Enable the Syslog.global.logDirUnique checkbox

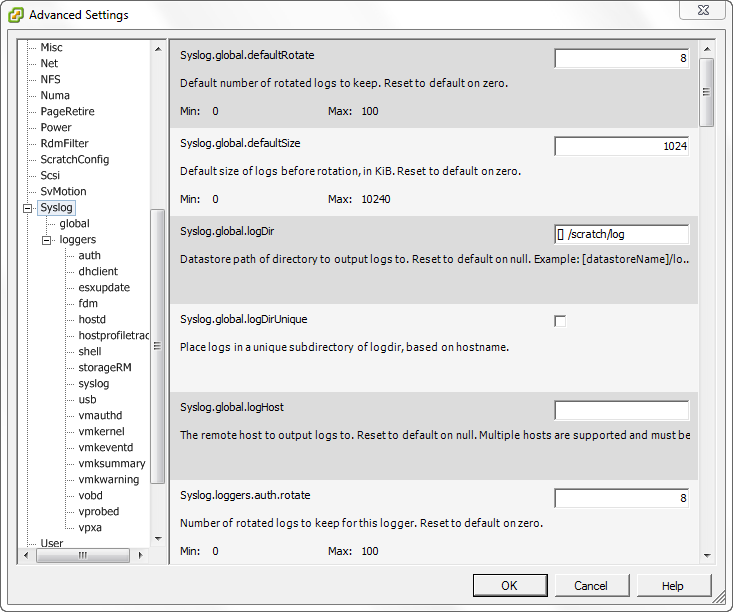click(x=560, y=321)
